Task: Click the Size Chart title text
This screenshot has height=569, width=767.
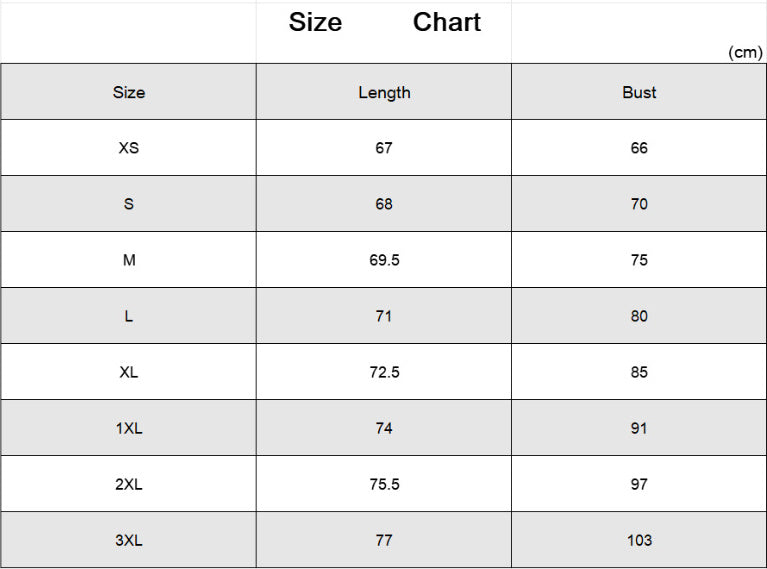Action: 384,22
